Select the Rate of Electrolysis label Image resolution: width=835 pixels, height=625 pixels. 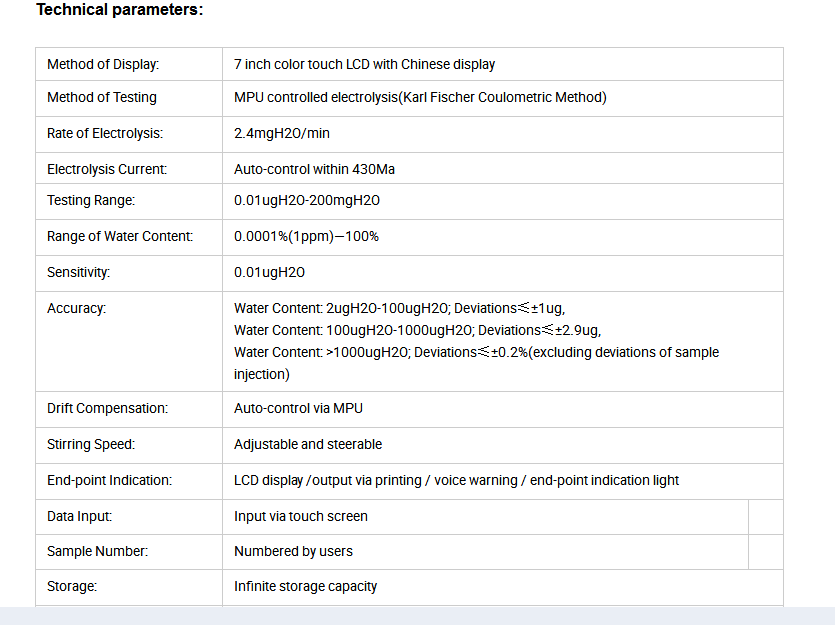105,133
